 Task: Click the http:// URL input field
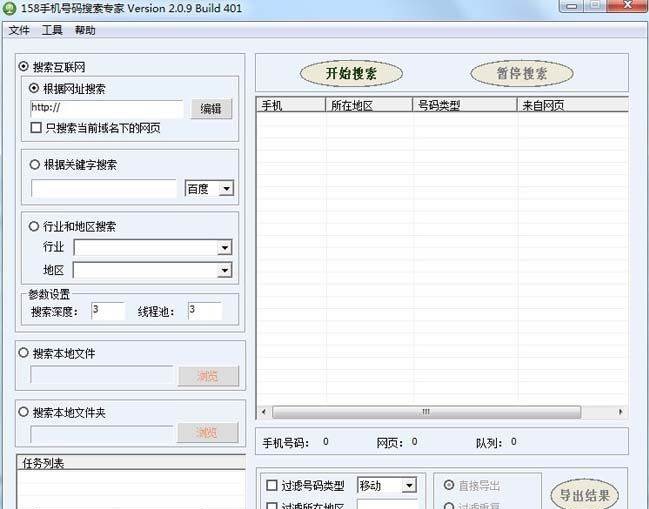[x=106, y=109]
